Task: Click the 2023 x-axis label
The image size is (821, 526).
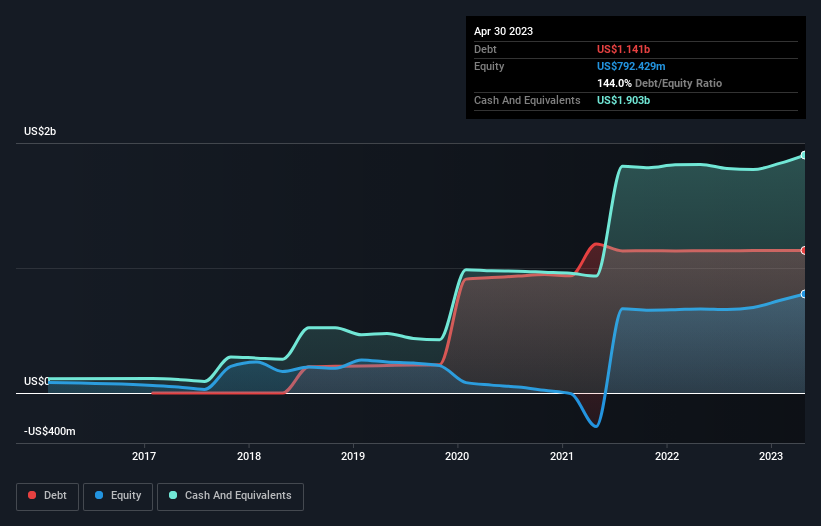Action: [x=771, y=456]
